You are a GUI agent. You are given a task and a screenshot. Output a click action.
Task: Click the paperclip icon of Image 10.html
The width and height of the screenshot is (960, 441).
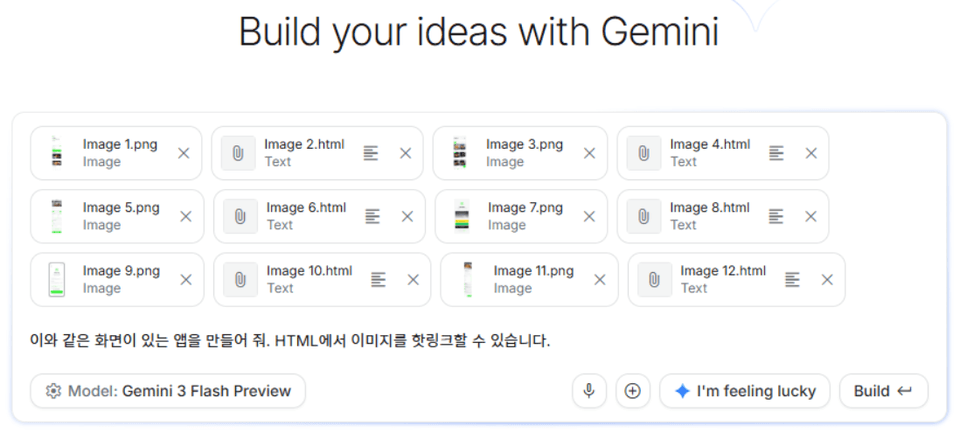pyautogui.click(x=240, y=280)
